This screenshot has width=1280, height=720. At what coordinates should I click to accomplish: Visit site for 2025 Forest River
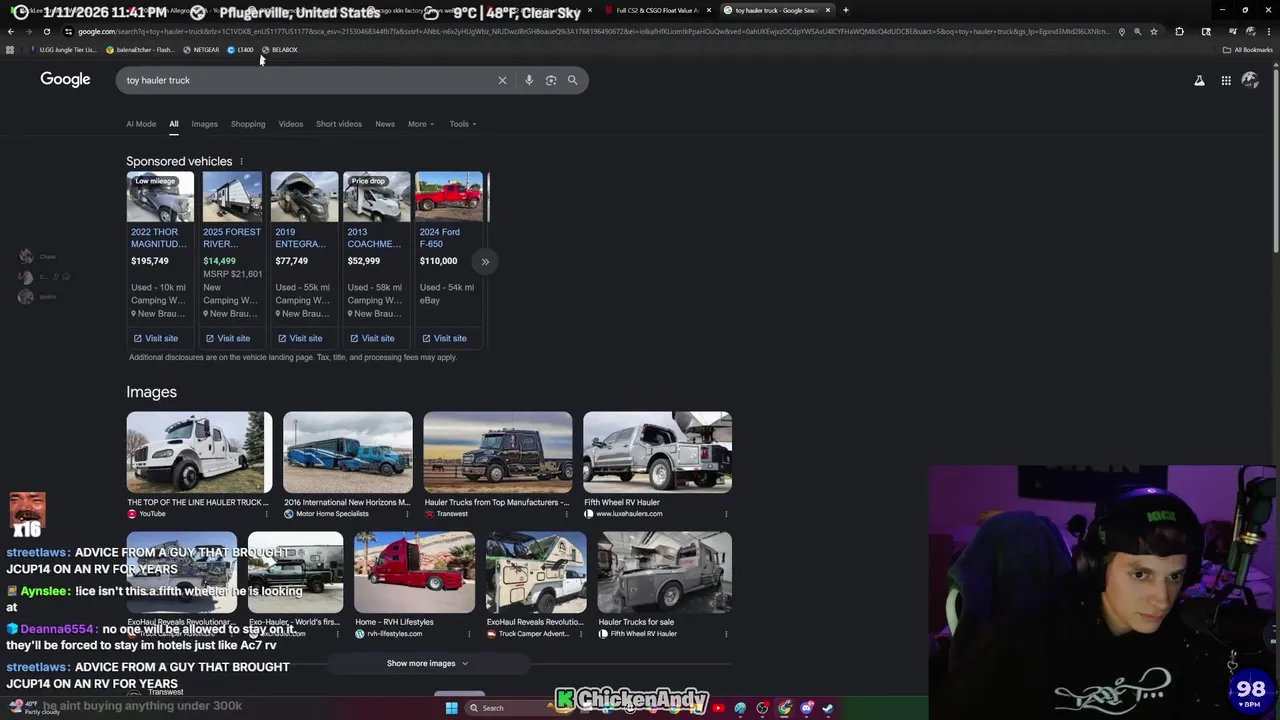pyautogui.click(x=228, y=338)
